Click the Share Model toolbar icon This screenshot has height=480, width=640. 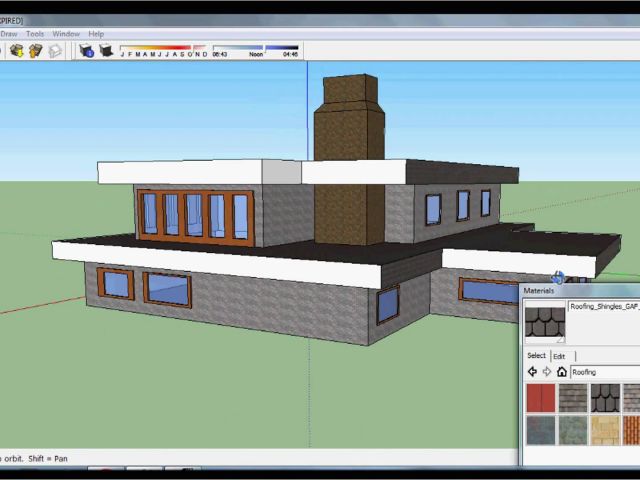(x=36, y=50)
